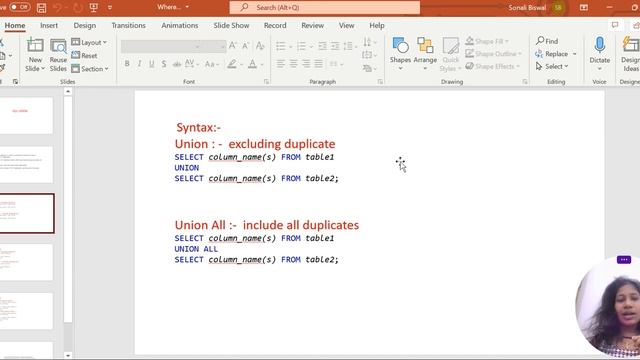Click the New Slide icon
The width and height of the screenshot is (640, 360).
pyautogui.click(x=35, y=46)
